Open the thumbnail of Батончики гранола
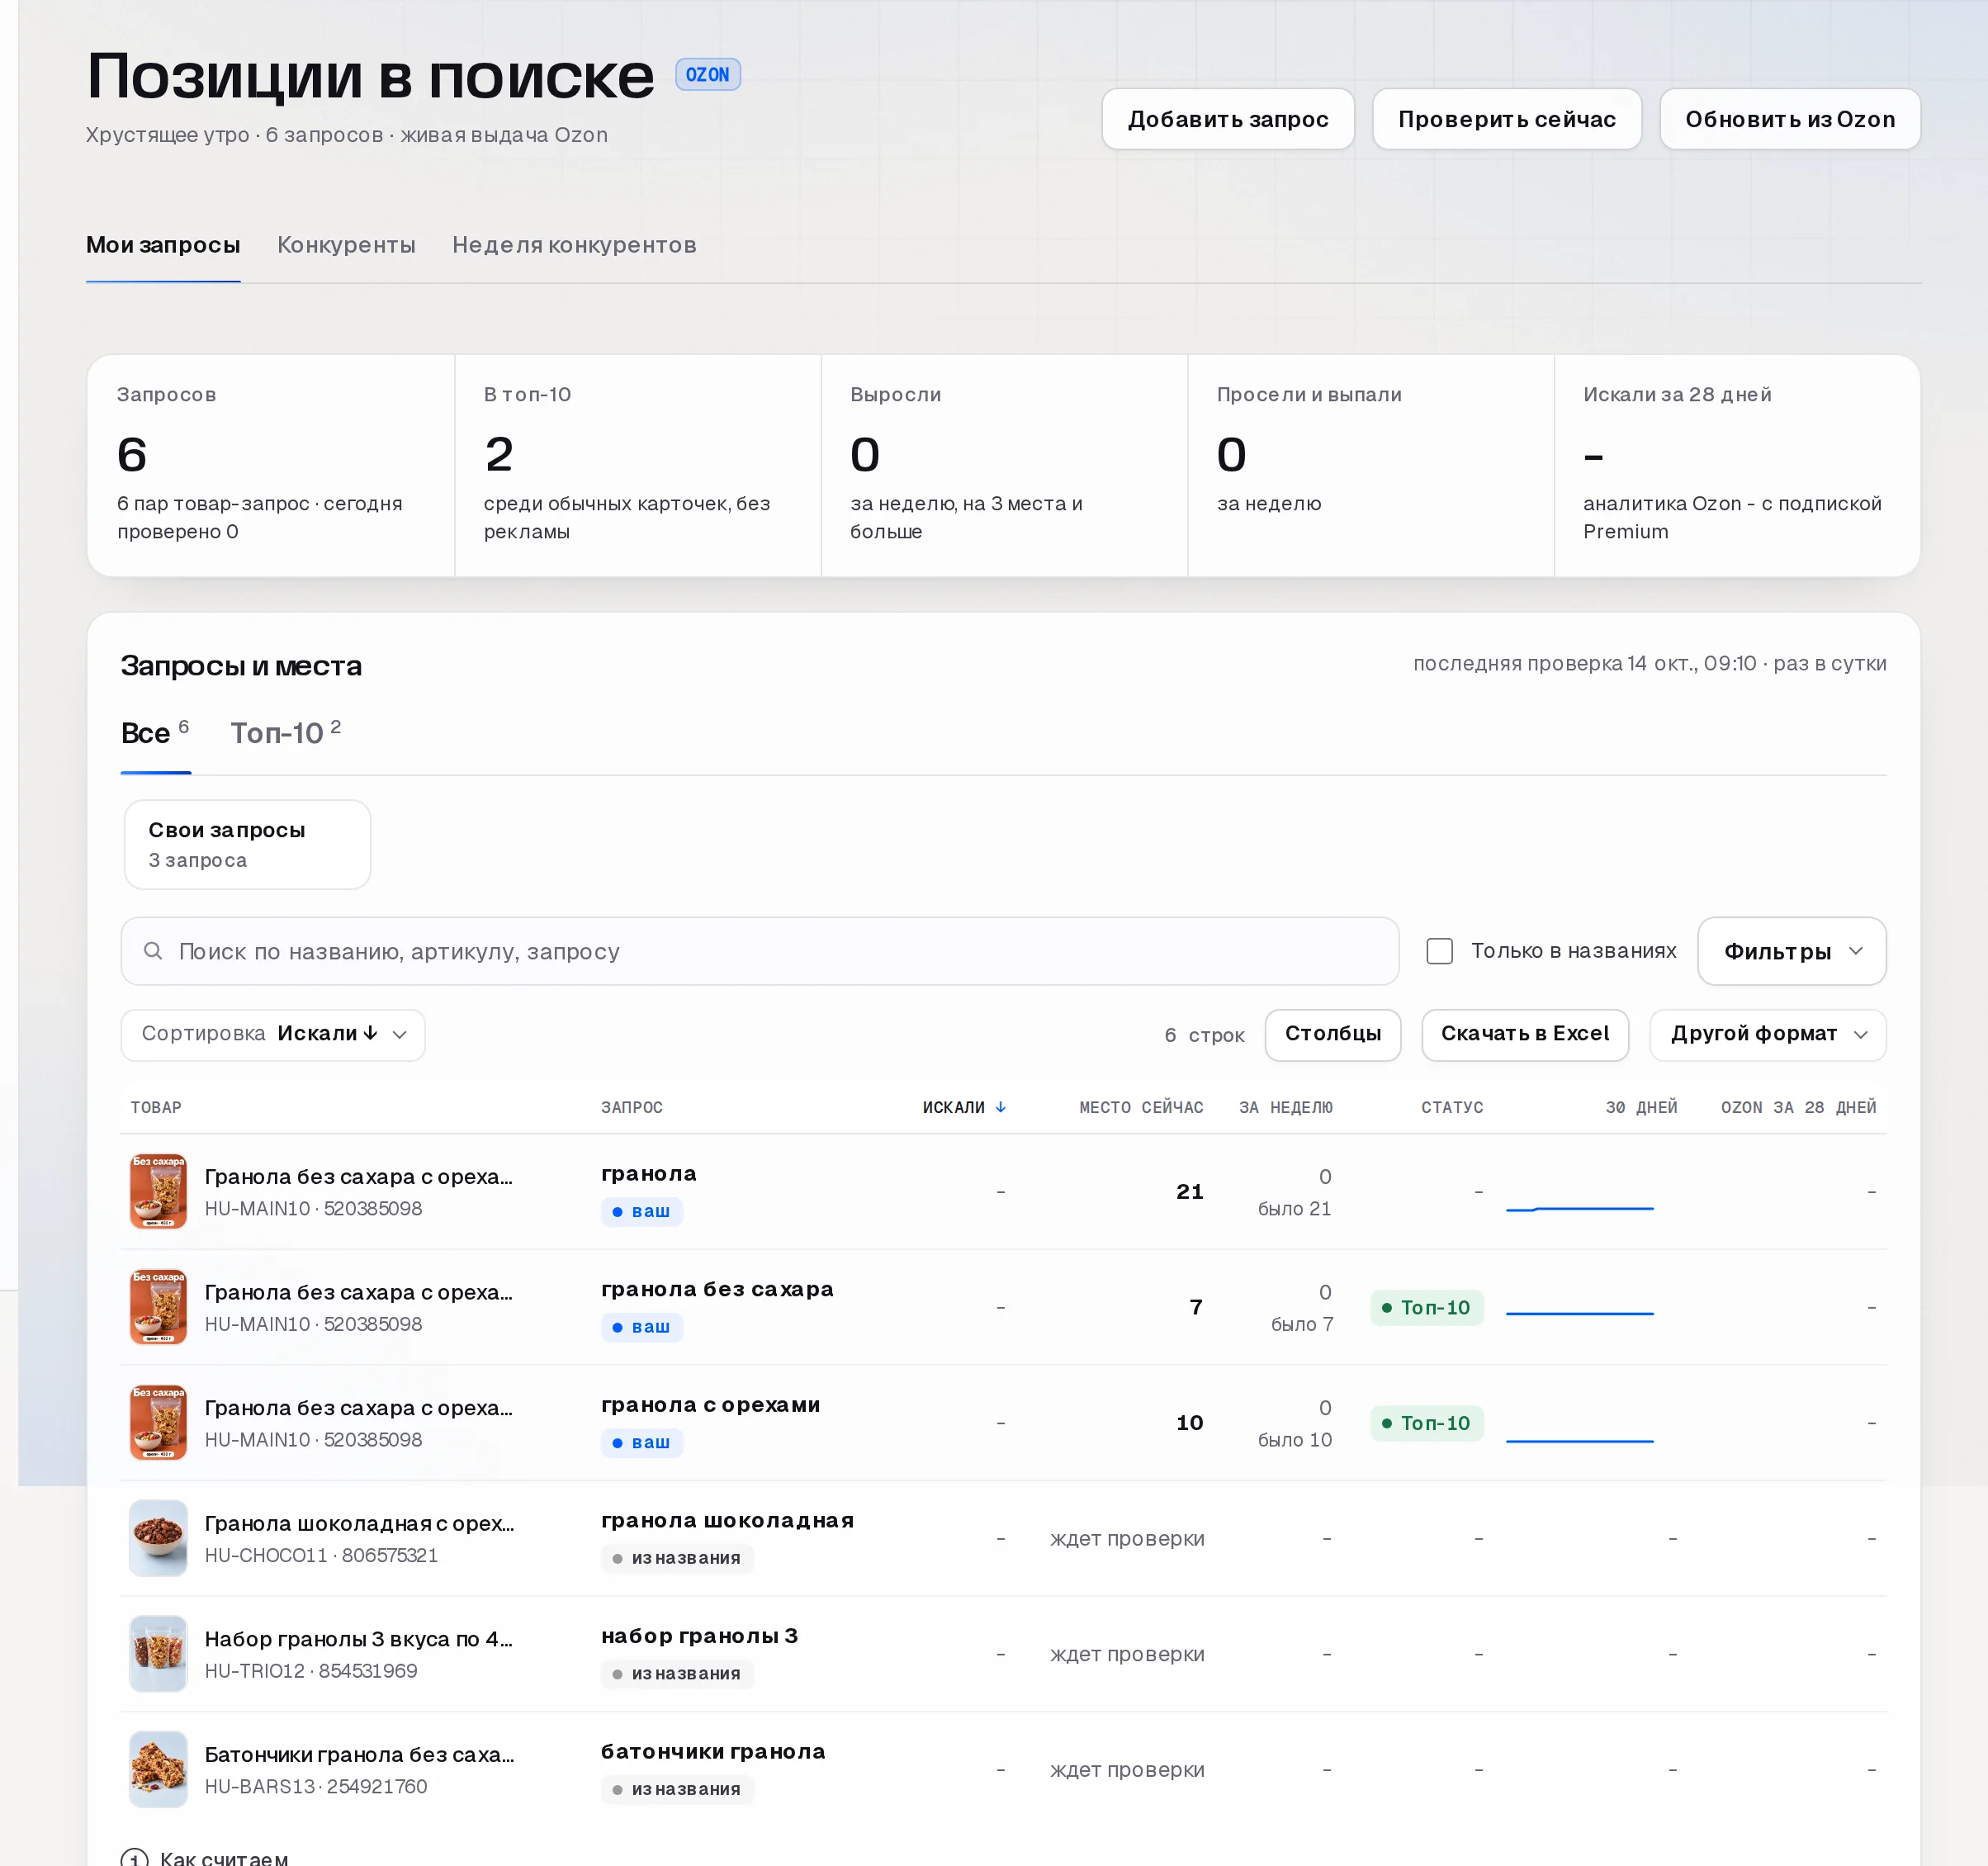The height and width of the screenshot is (1866, 1988). pyautogui.click(x=158, y=1769)
